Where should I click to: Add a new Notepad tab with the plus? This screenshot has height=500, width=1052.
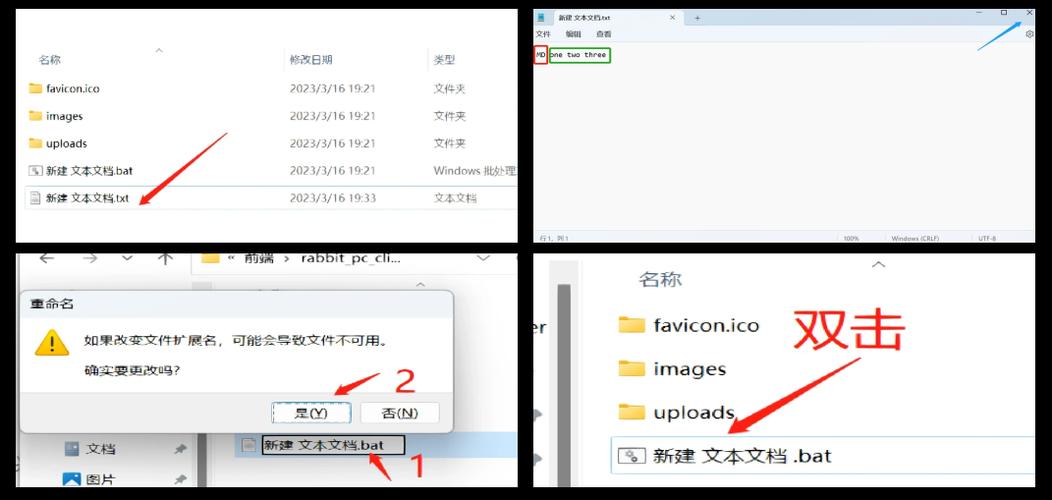tap(697, 17)
